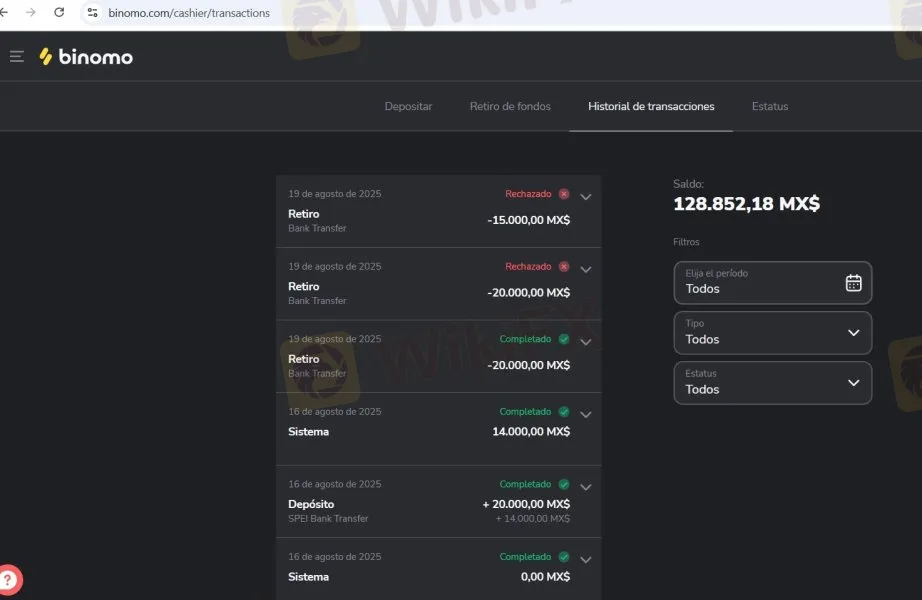This screenshot has width=922, height=600.
Task: Open the Estatus tab
Action: [769, 107]
